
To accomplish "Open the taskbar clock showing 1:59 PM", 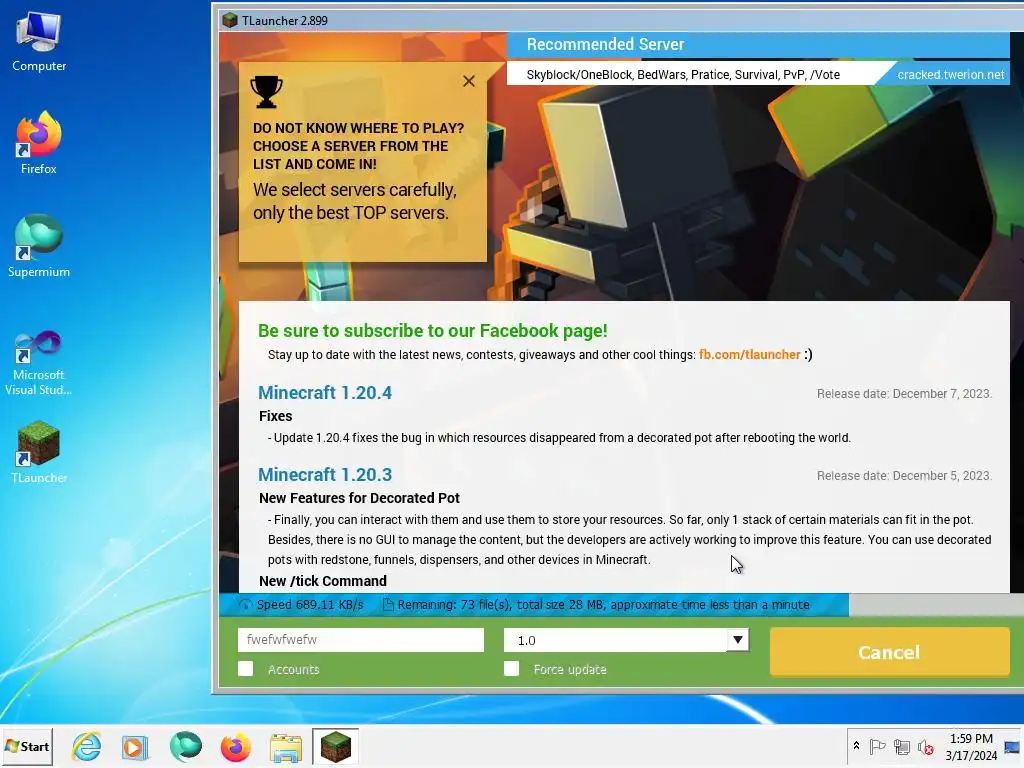I will [x=970, y=746].
